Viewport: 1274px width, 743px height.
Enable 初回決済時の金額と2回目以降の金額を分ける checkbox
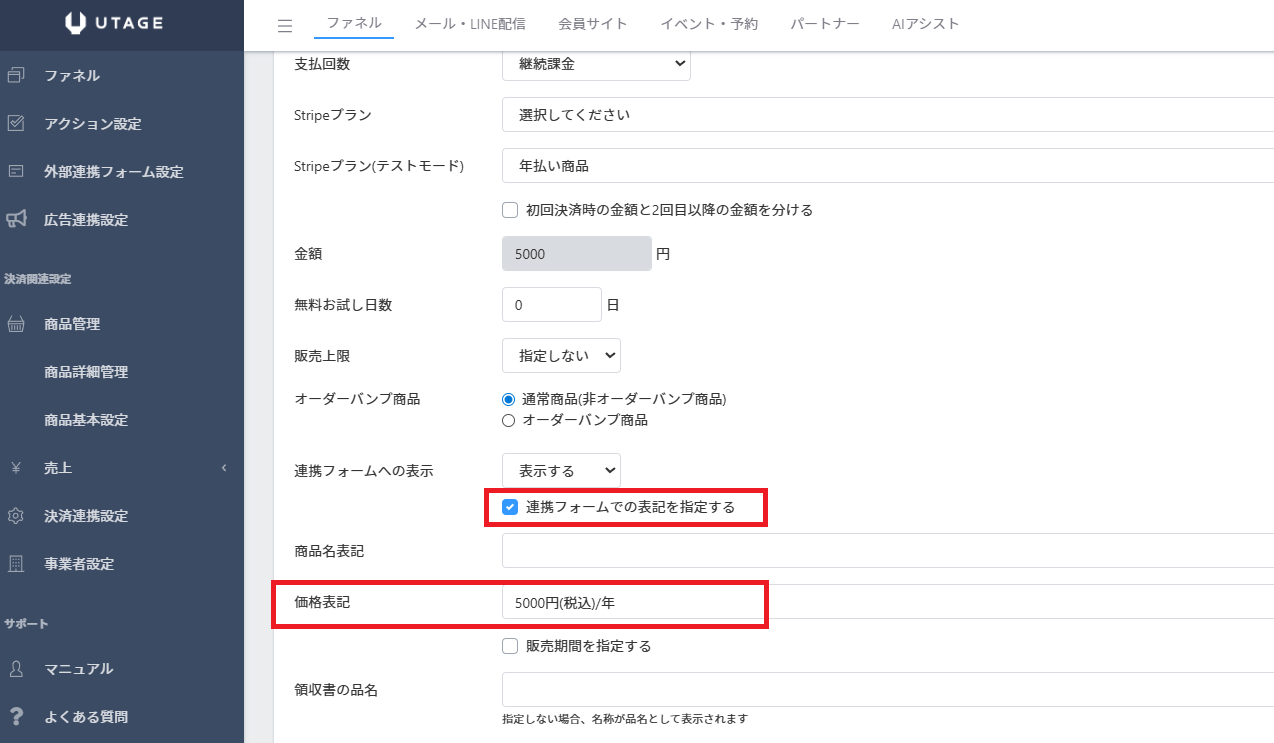(510, 210)
